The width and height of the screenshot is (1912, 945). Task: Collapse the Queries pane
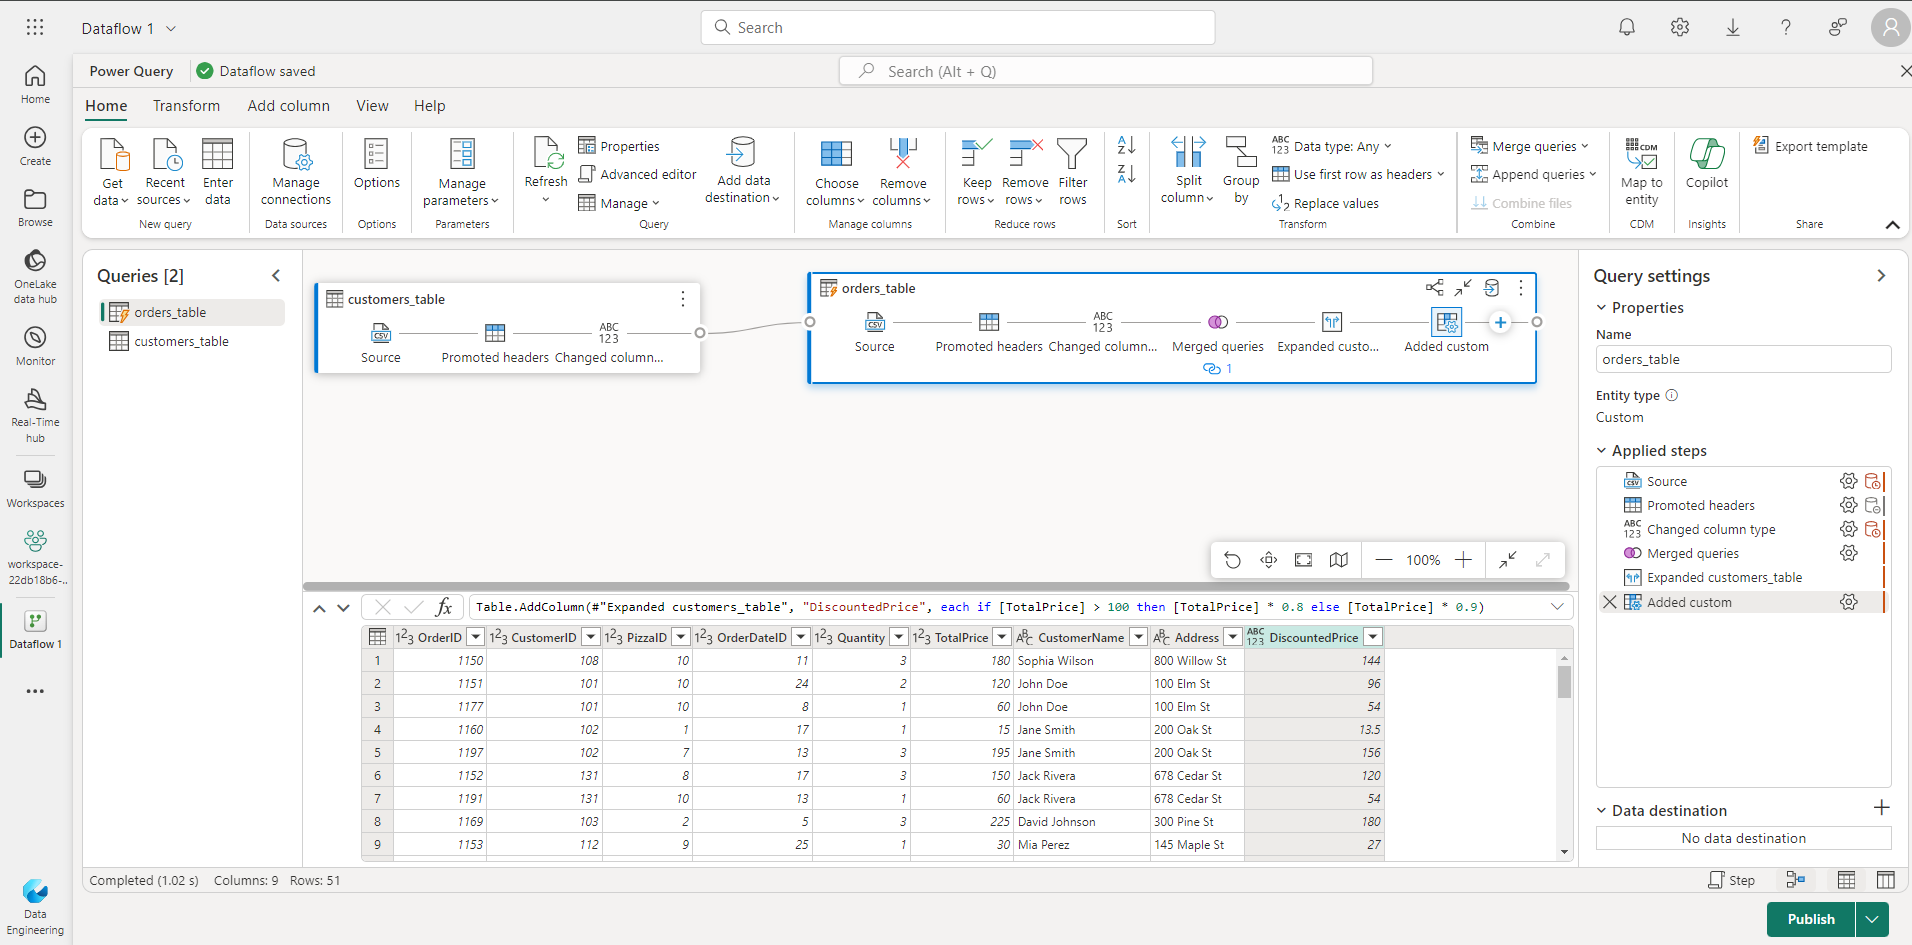click(277, 276)
